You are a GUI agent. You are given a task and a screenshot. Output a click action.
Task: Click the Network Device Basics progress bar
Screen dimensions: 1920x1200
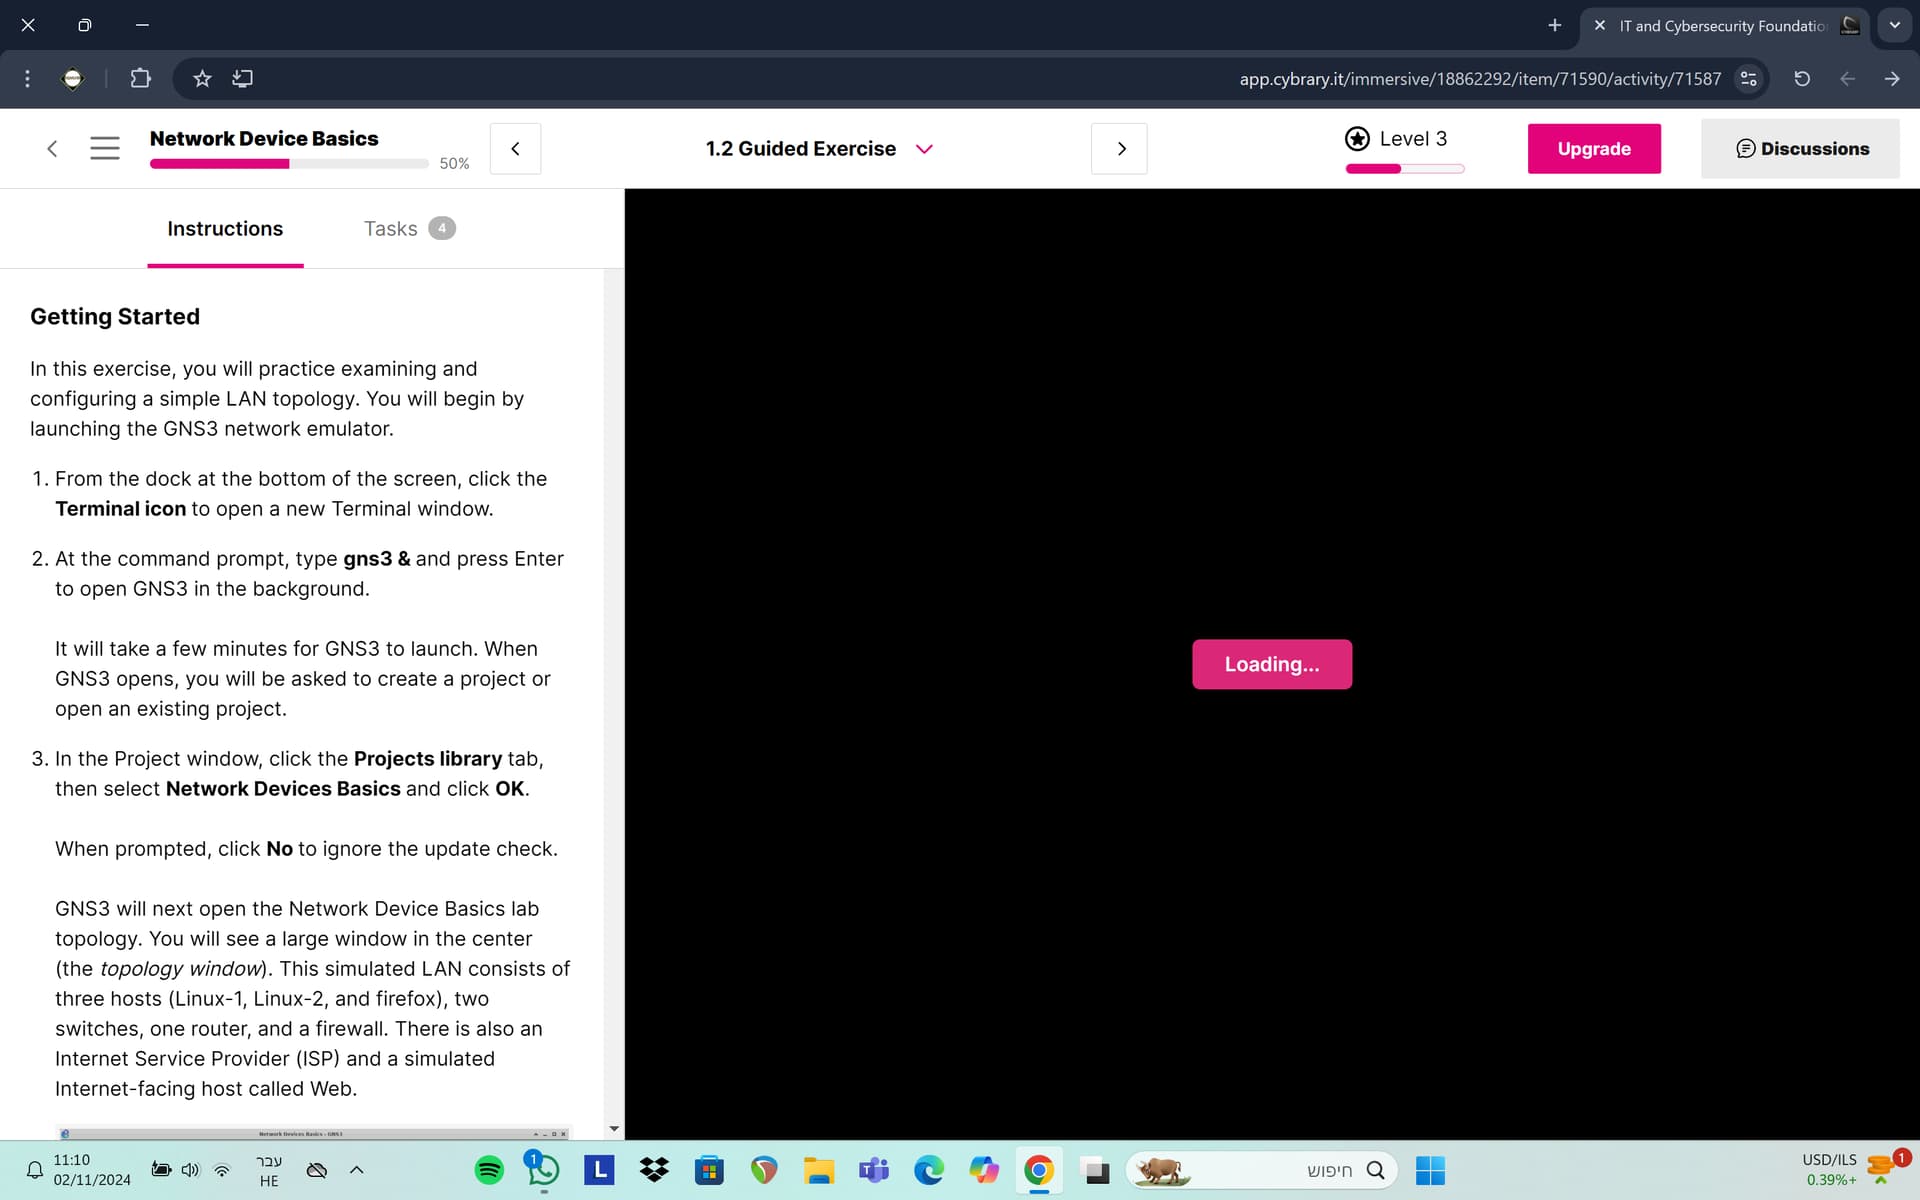(x=289, y=164)
